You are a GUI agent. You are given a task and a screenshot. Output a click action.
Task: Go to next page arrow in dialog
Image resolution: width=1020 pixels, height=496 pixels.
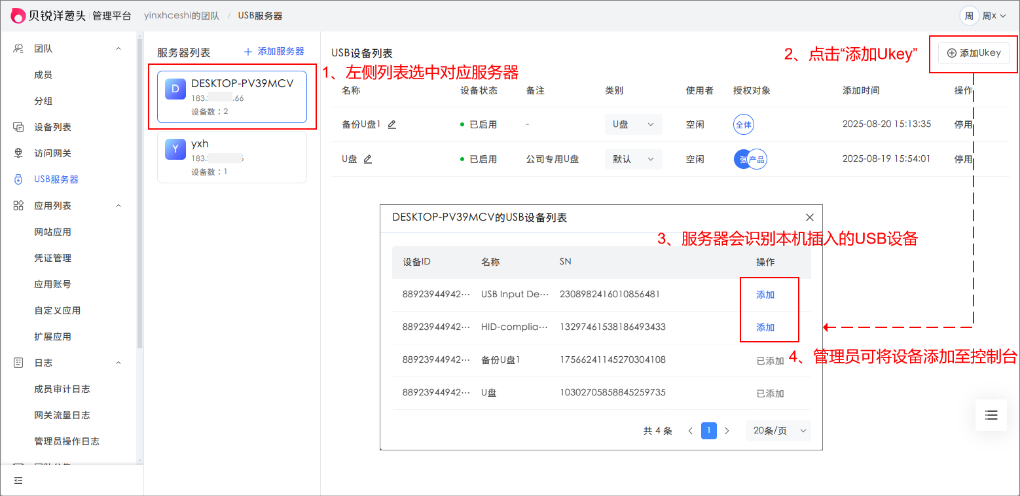(727, 431)
